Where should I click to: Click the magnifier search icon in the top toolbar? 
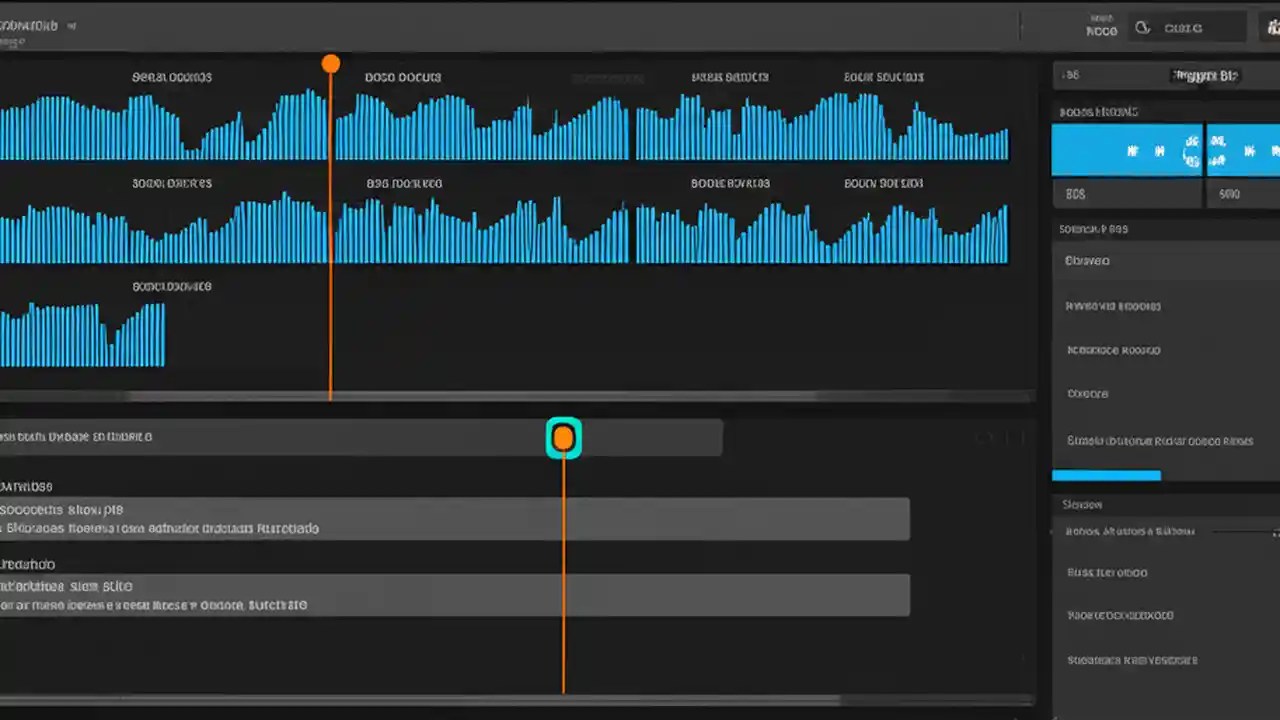point(1143,28)
